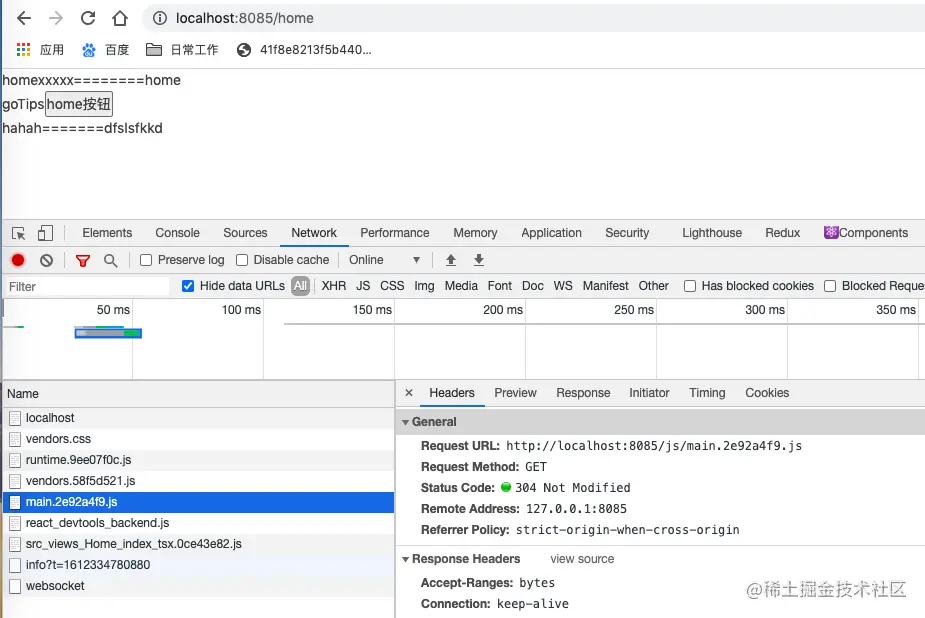The image size is (925, 618).
Task: Enable the Preserve log checkbox
Action: 146,260
